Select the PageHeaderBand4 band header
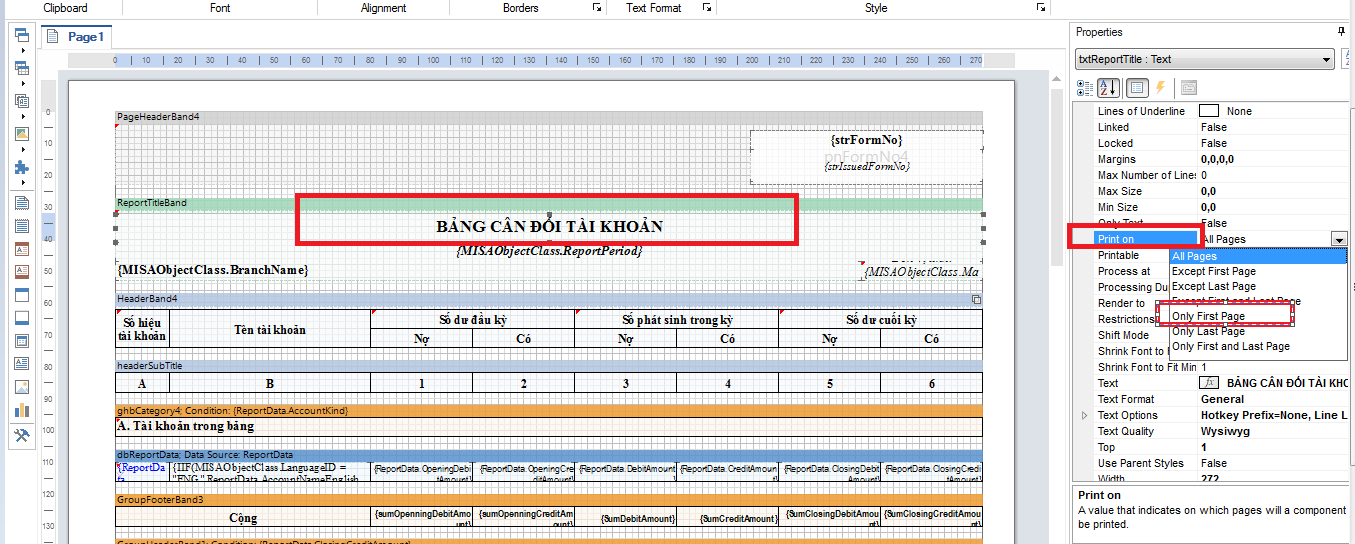The image size is (1355, 544). [x=549, y=117]
